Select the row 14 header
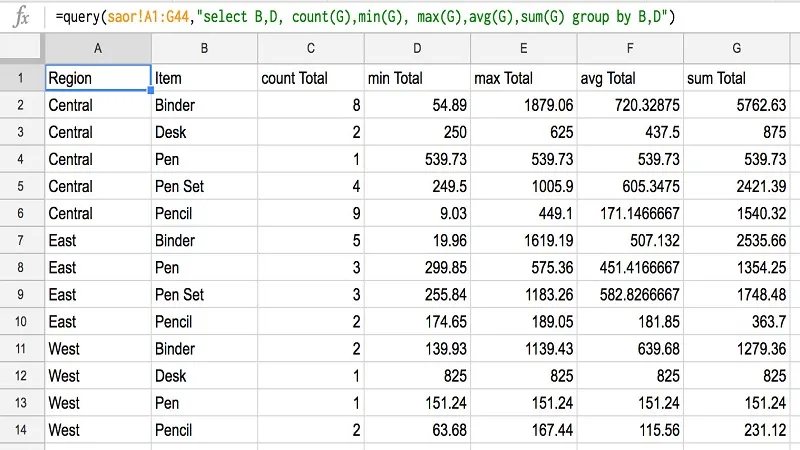Screen dimensions: 800x450 coord(22,429)
